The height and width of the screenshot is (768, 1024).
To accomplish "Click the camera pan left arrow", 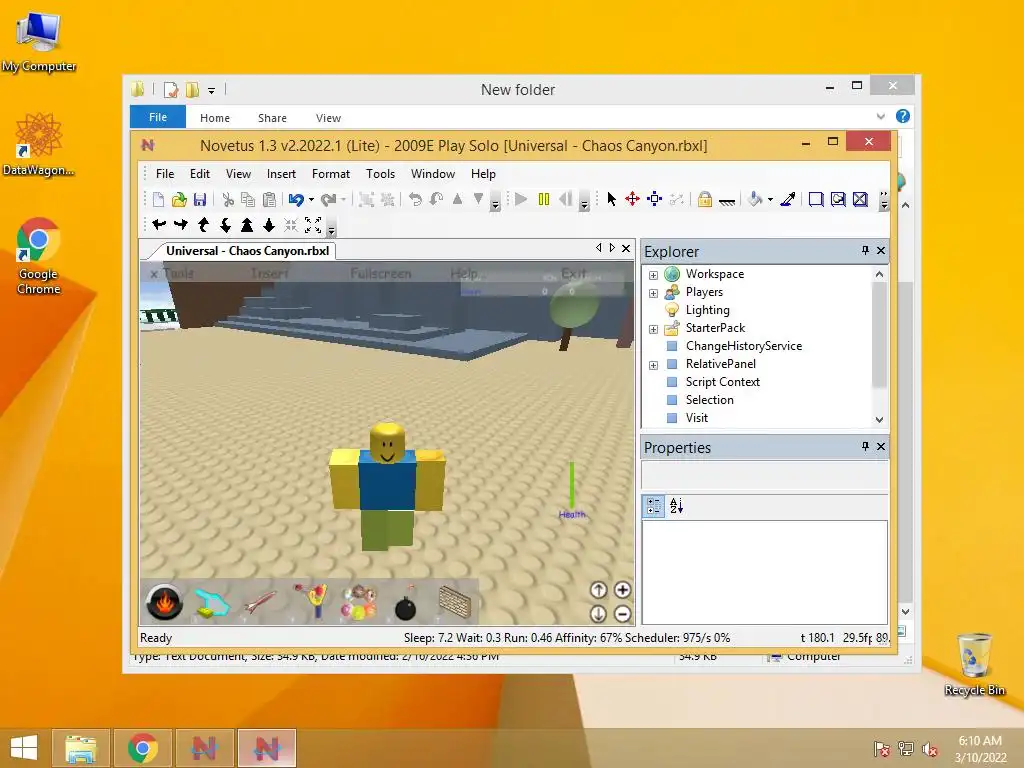I will [x=159, y=225].
